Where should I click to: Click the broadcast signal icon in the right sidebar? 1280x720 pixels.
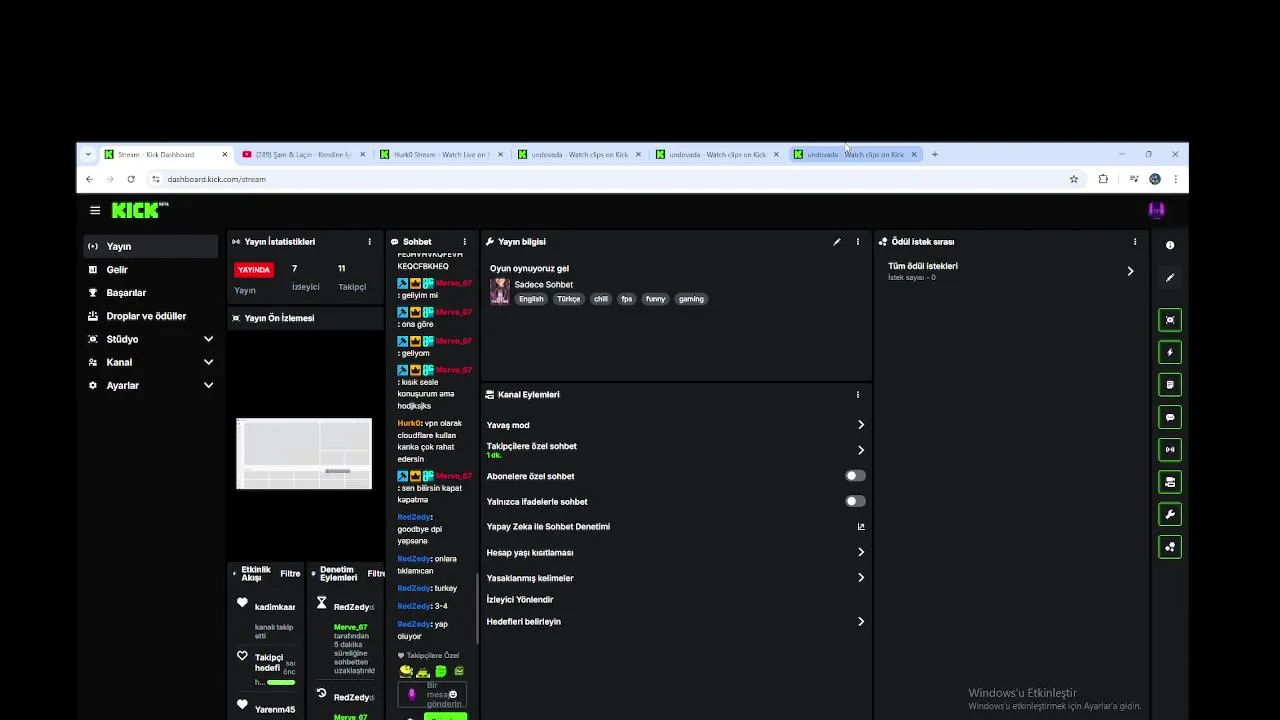click(1170, 450)
